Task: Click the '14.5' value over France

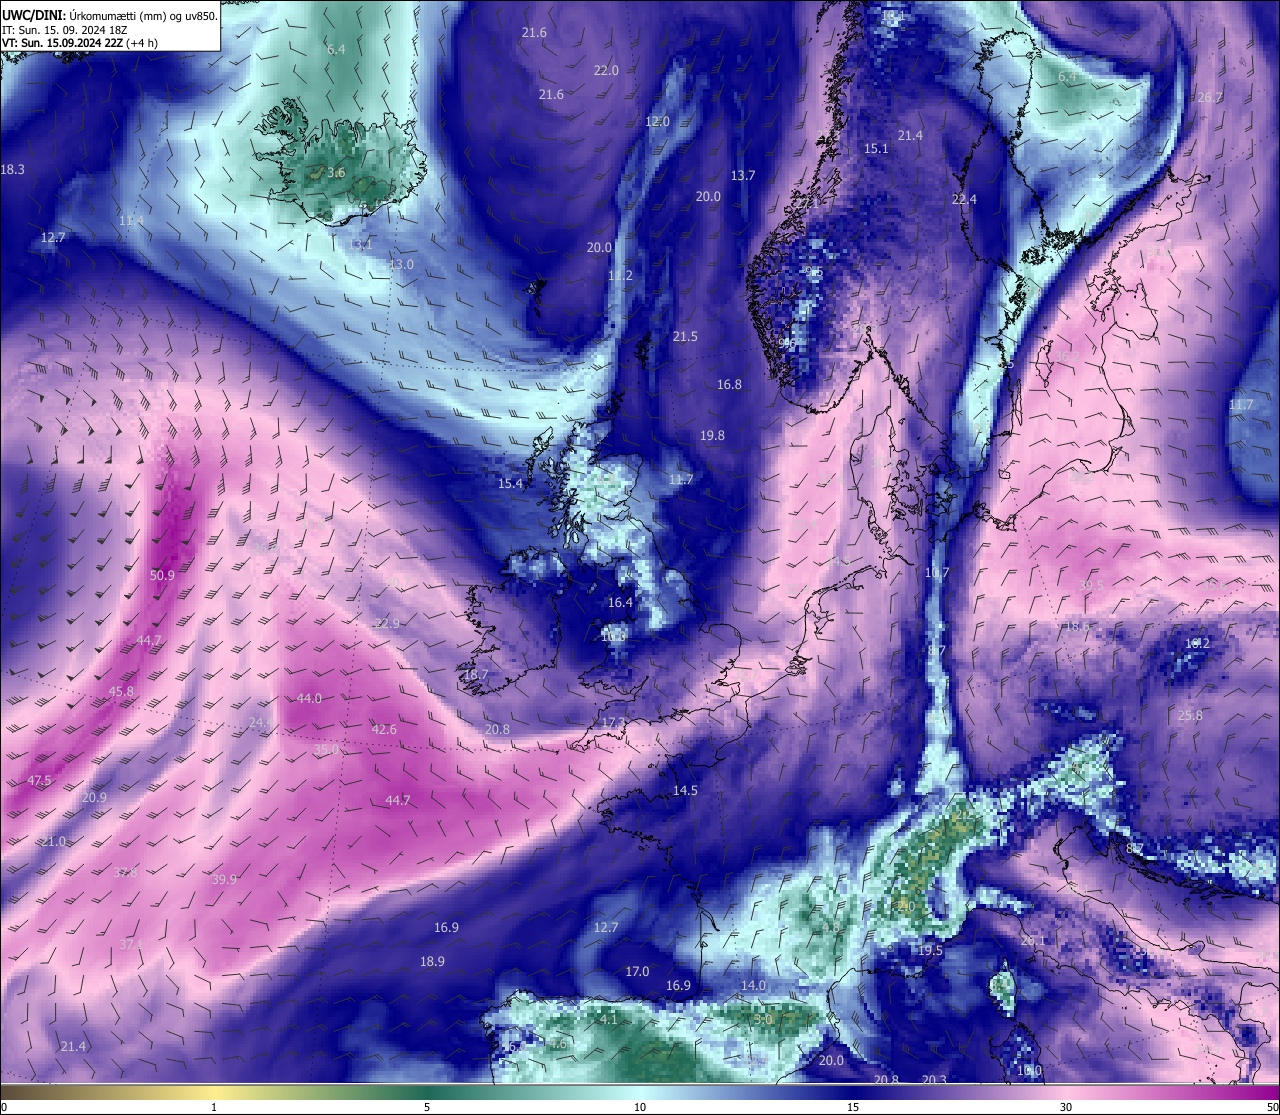Action: 685,790
